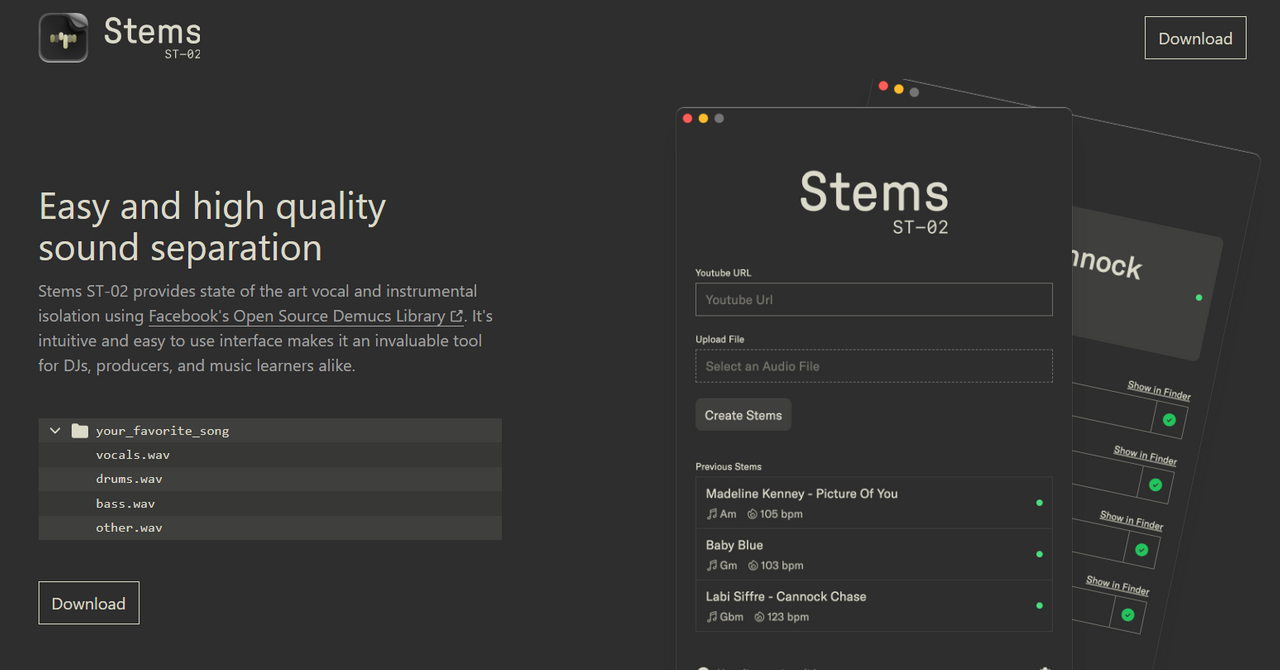Click the your_favorite_song folder icon
The image size is (1280, 670).
click(x=80, y=431)
